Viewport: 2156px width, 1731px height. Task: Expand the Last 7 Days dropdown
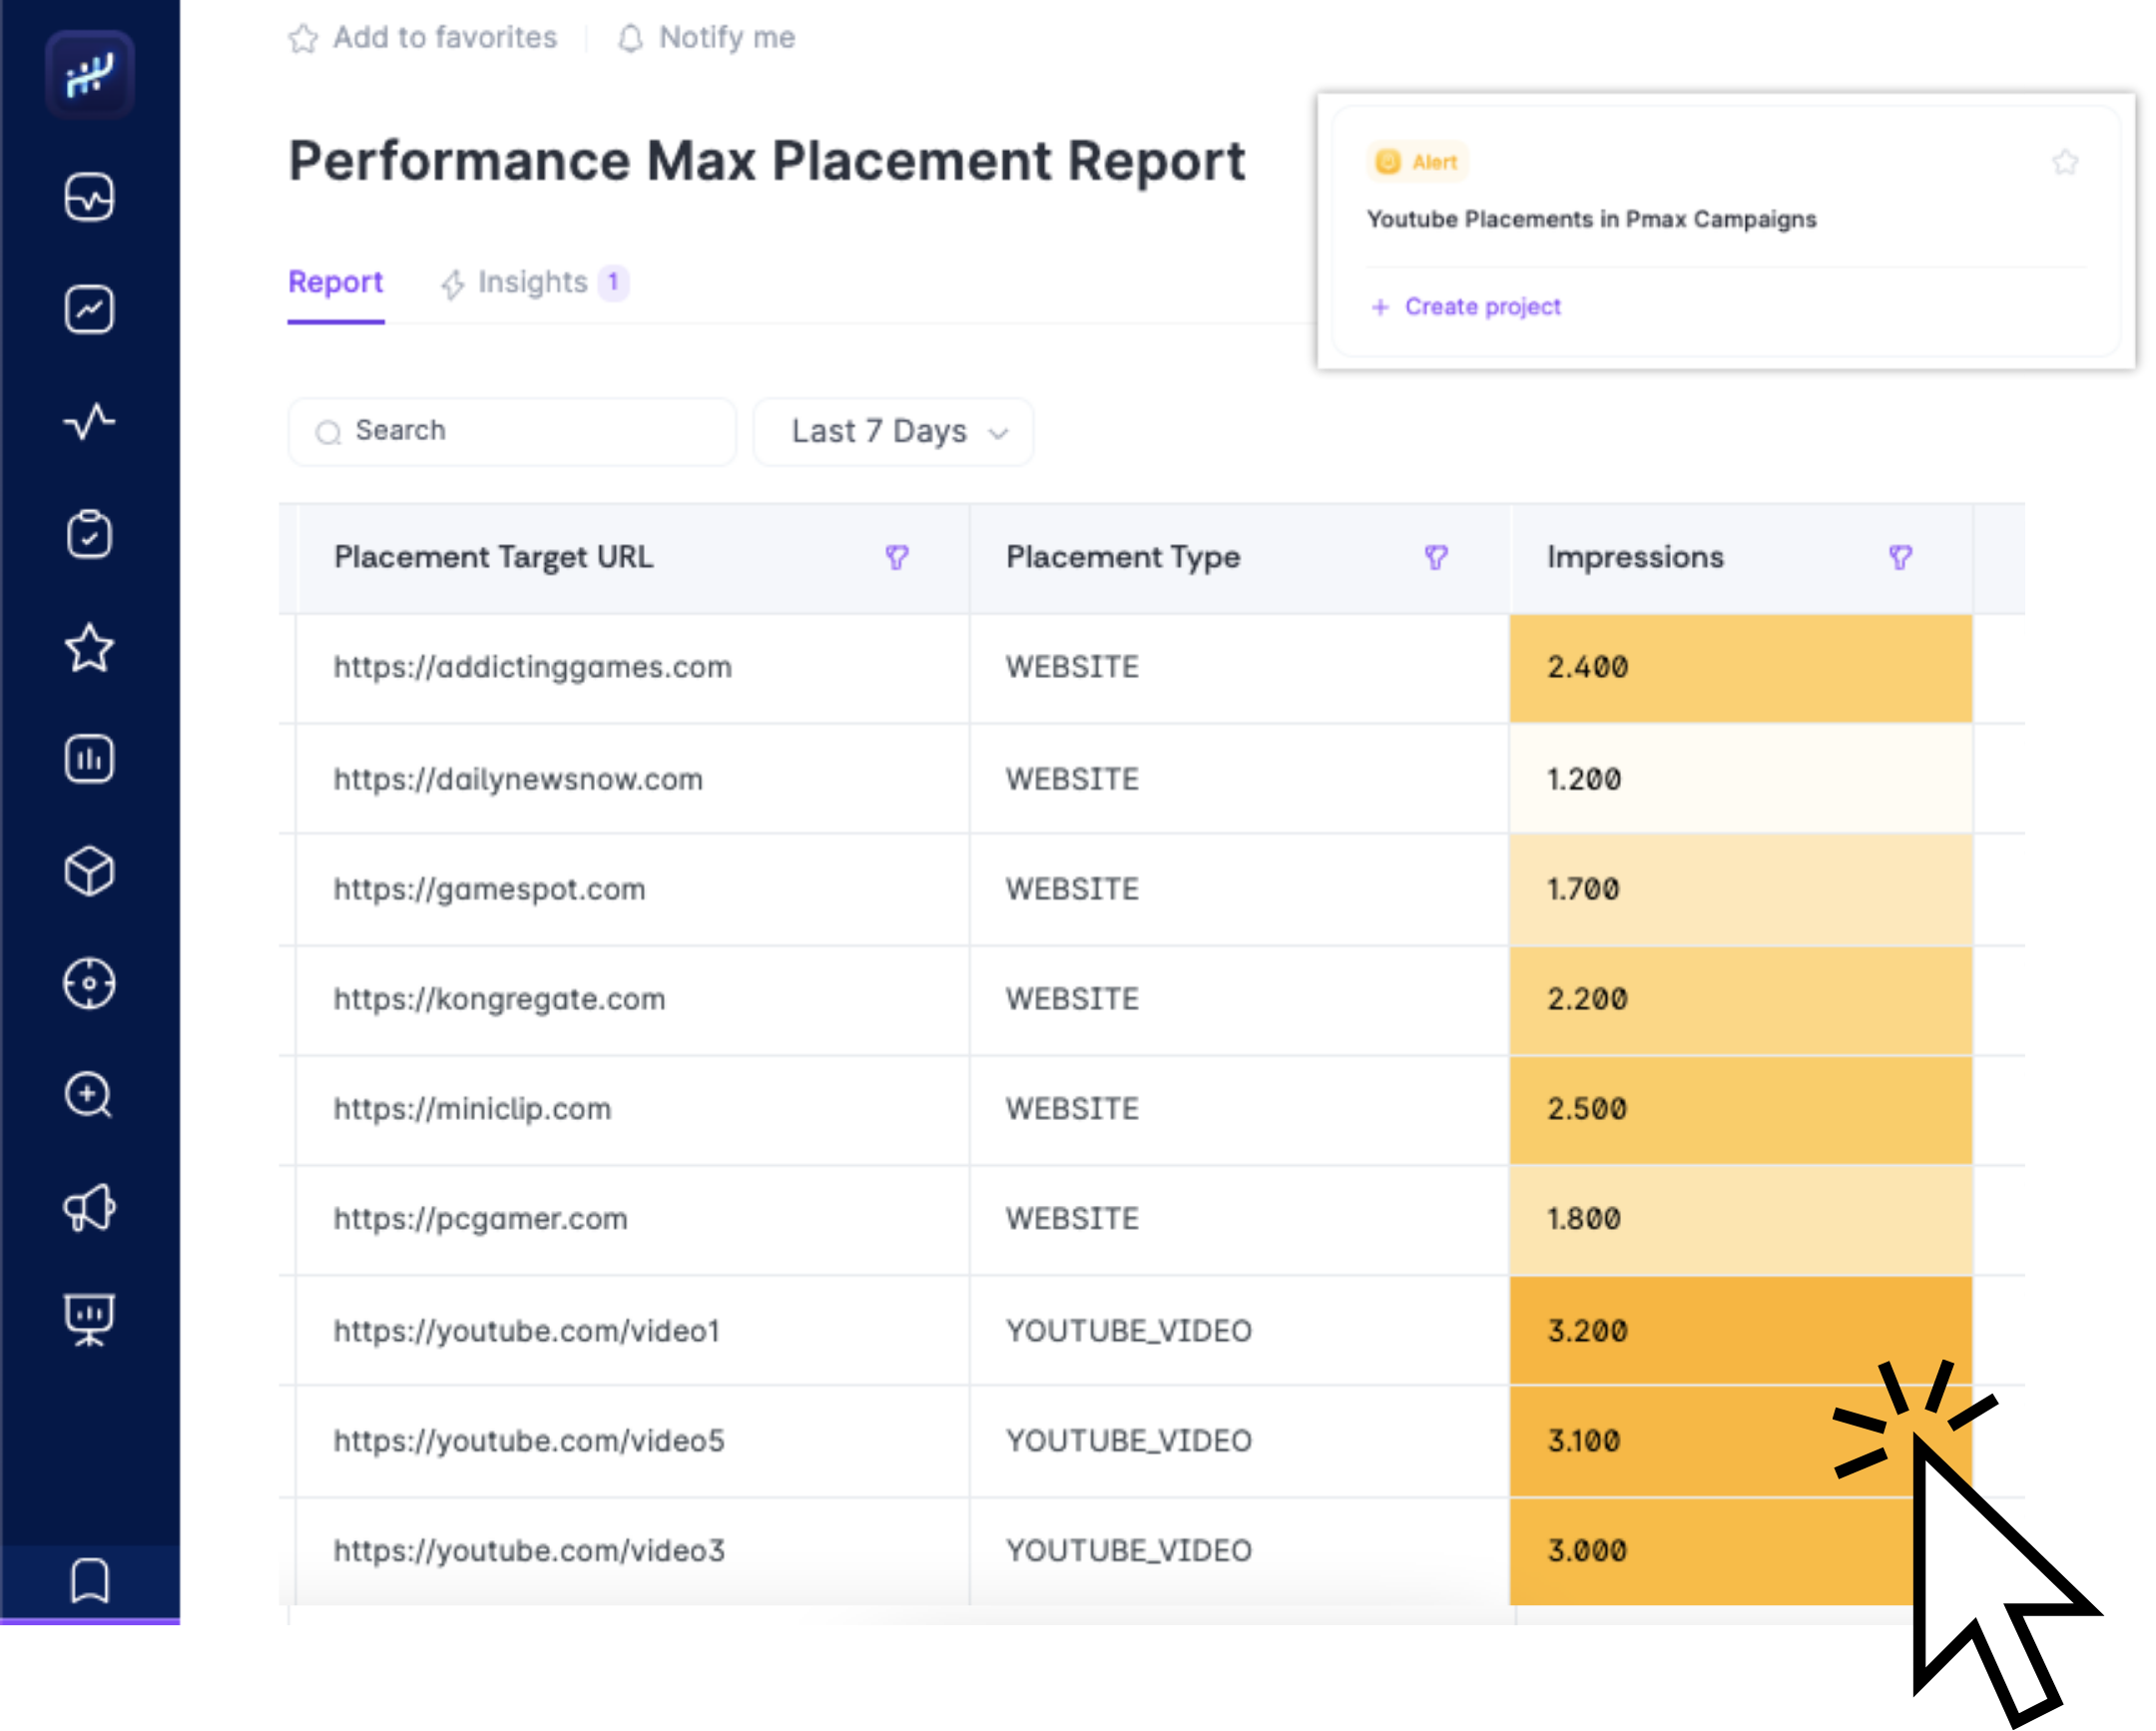[893, 432]
